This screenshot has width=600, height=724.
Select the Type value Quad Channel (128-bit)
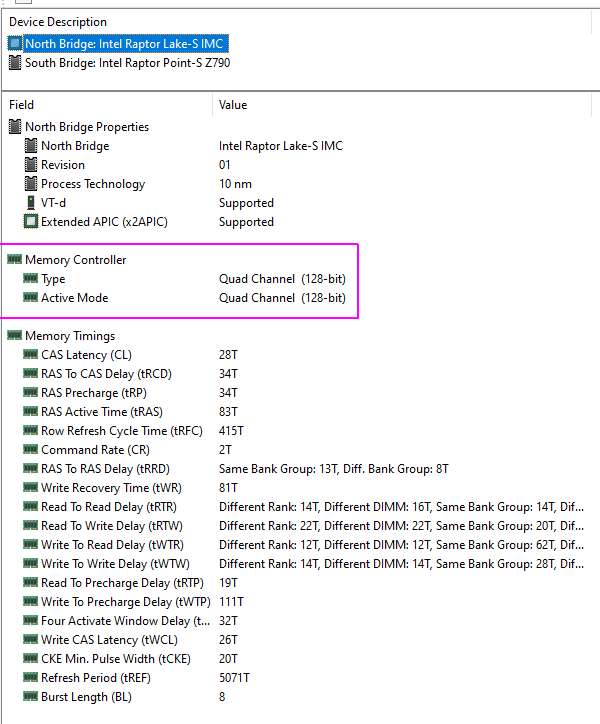282,279
